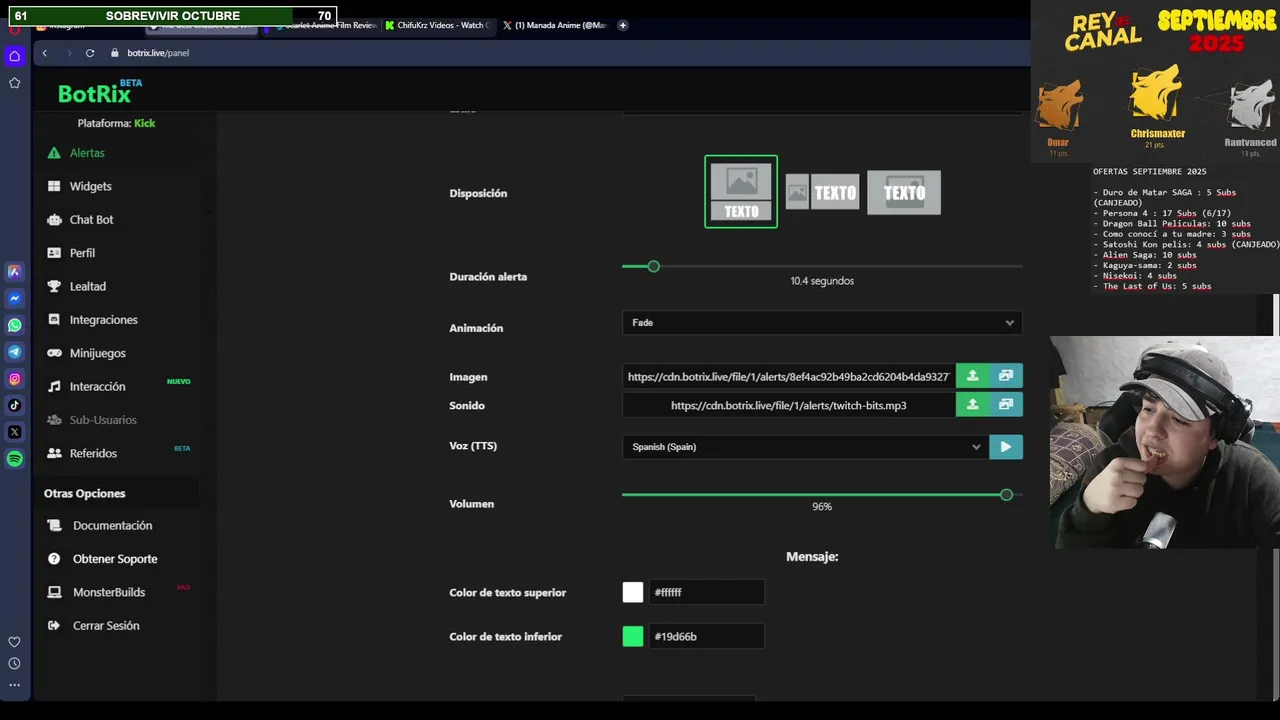Image resolution: width=1280 pixels, height=720 pixels.
Task: Open the MonsterBuilds link
Action: 108,592
